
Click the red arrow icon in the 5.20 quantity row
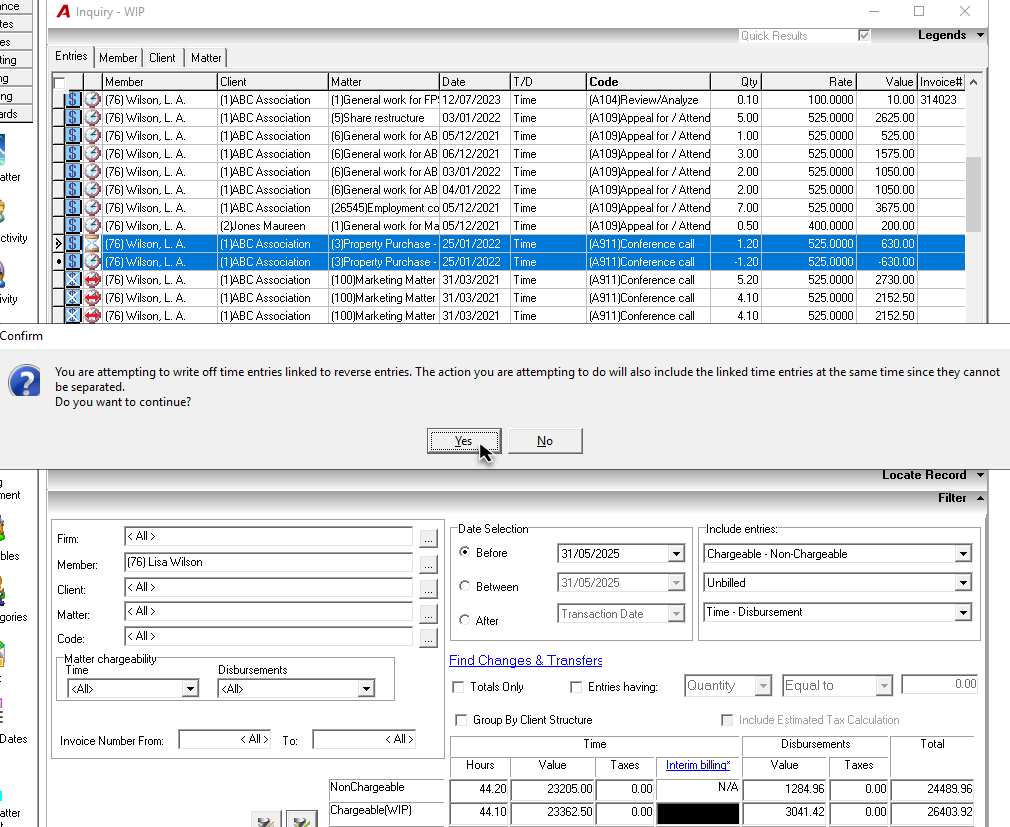[93, 280]
